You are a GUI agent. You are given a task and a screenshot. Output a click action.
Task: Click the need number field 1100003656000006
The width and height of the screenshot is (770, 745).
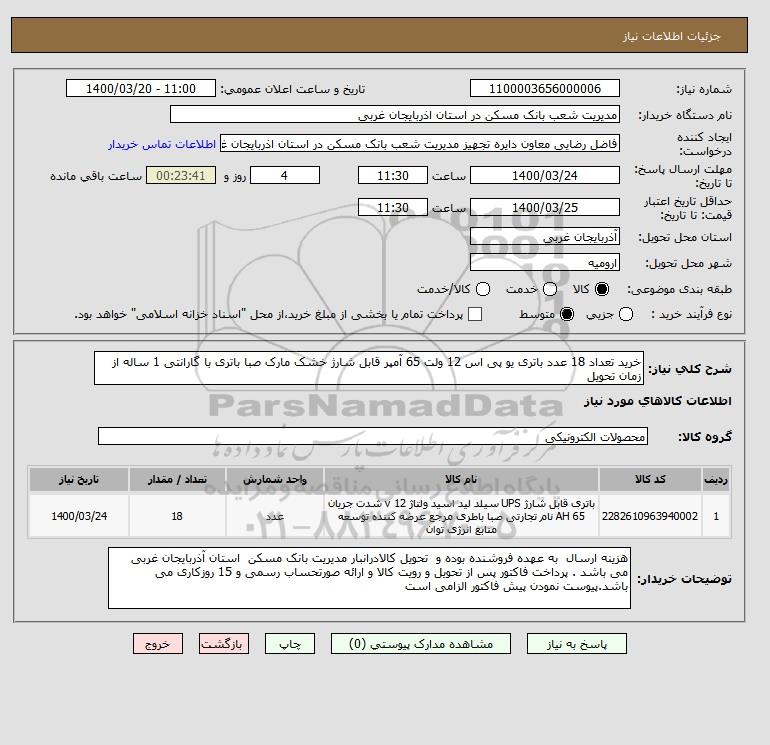click(545, 88)
